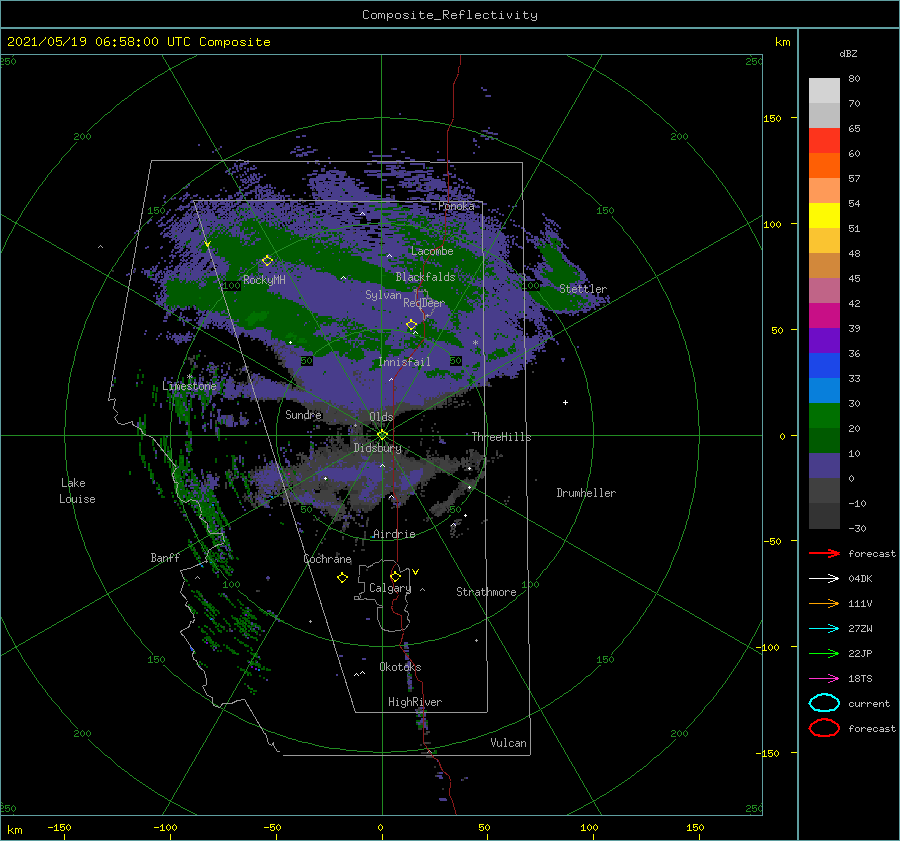This screenshot has width=900, height=841.
Task: Click the 80 dBZ scale value
Action: [x=854, y=79]
